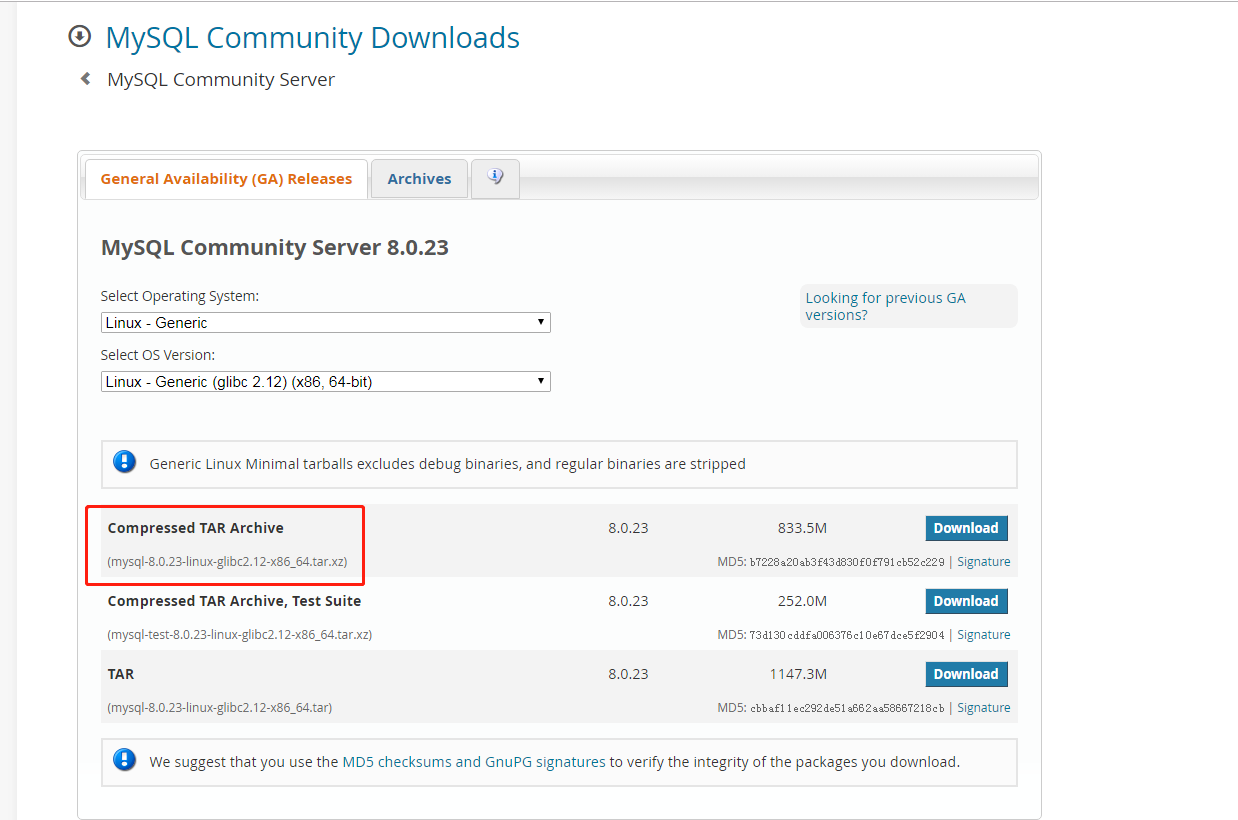1238x820 pixels.
Task: Select the 252.0M file size text
Action: pos(802,601)
